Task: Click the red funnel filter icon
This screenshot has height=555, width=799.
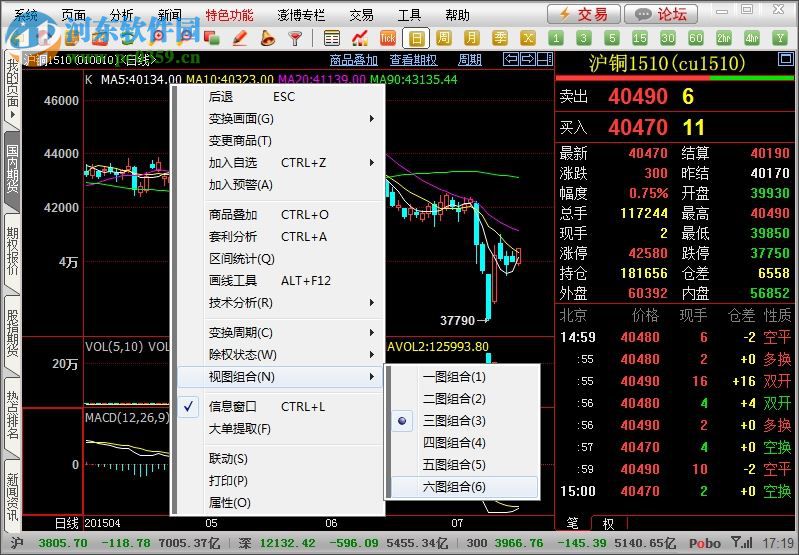Action: (295, 38)
